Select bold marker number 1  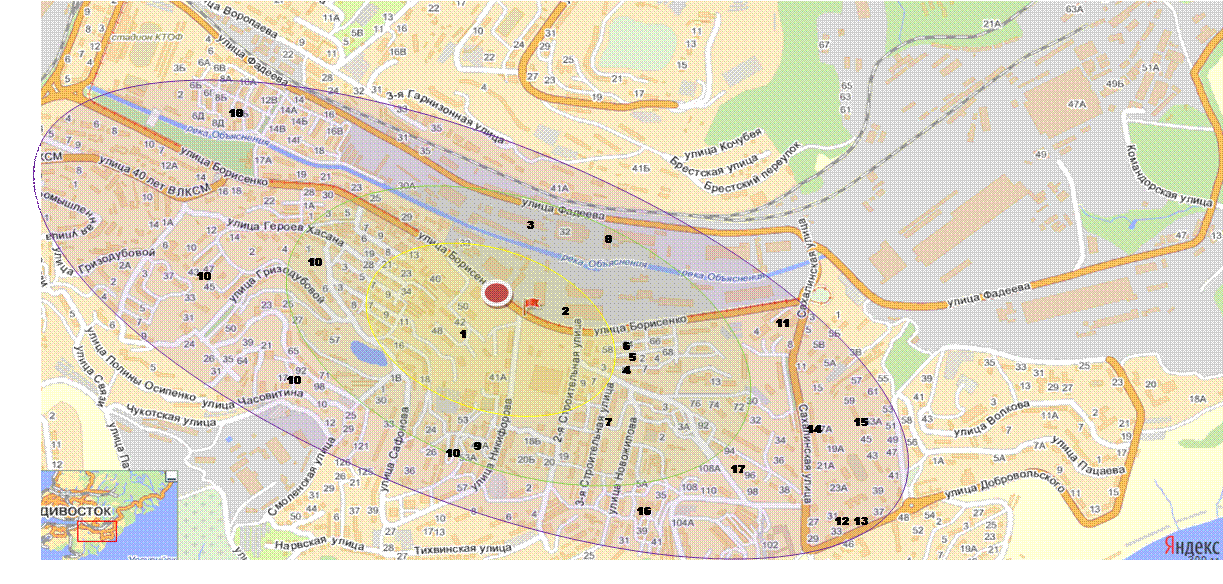[x=463, y=335]
